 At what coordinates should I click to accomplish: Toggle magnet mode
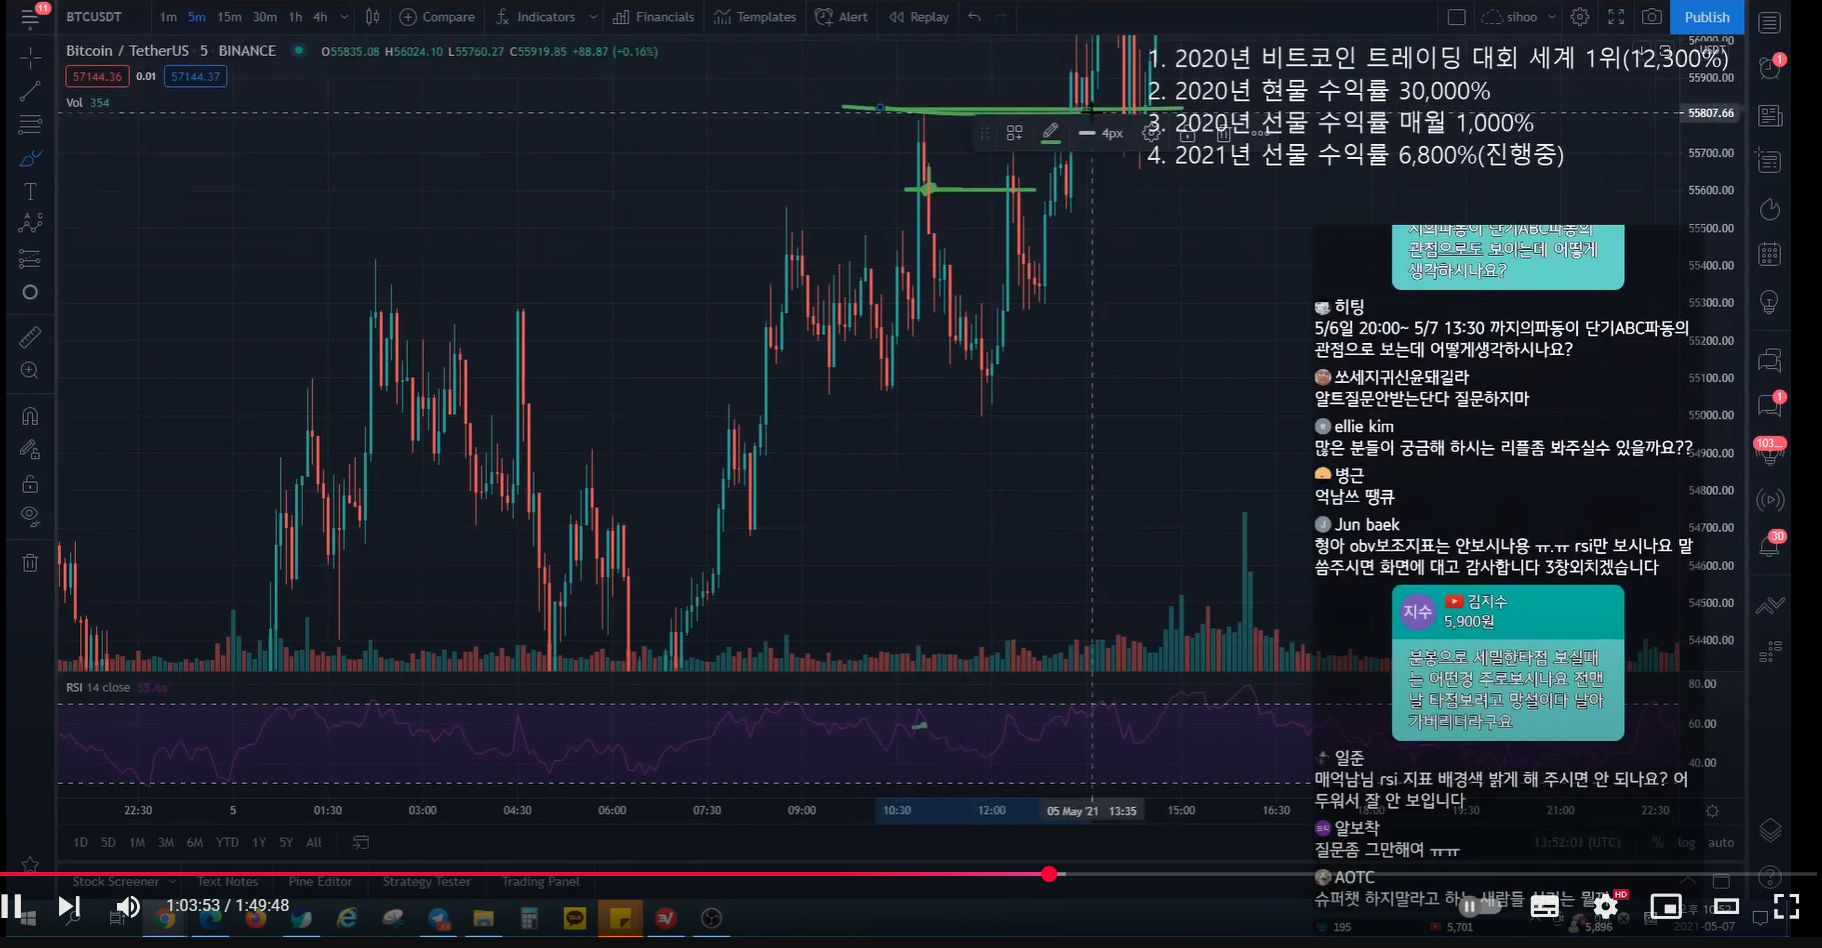(x=30, y=416)
